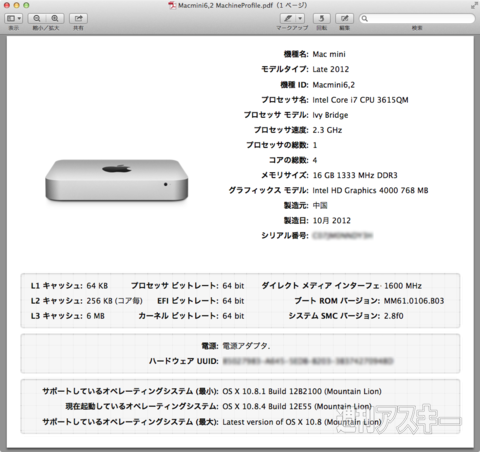Screen dimensions: 480x452
Task: Click the 'Mac mini' model name value
Action: pyautogui.click(x=329, y=54)
